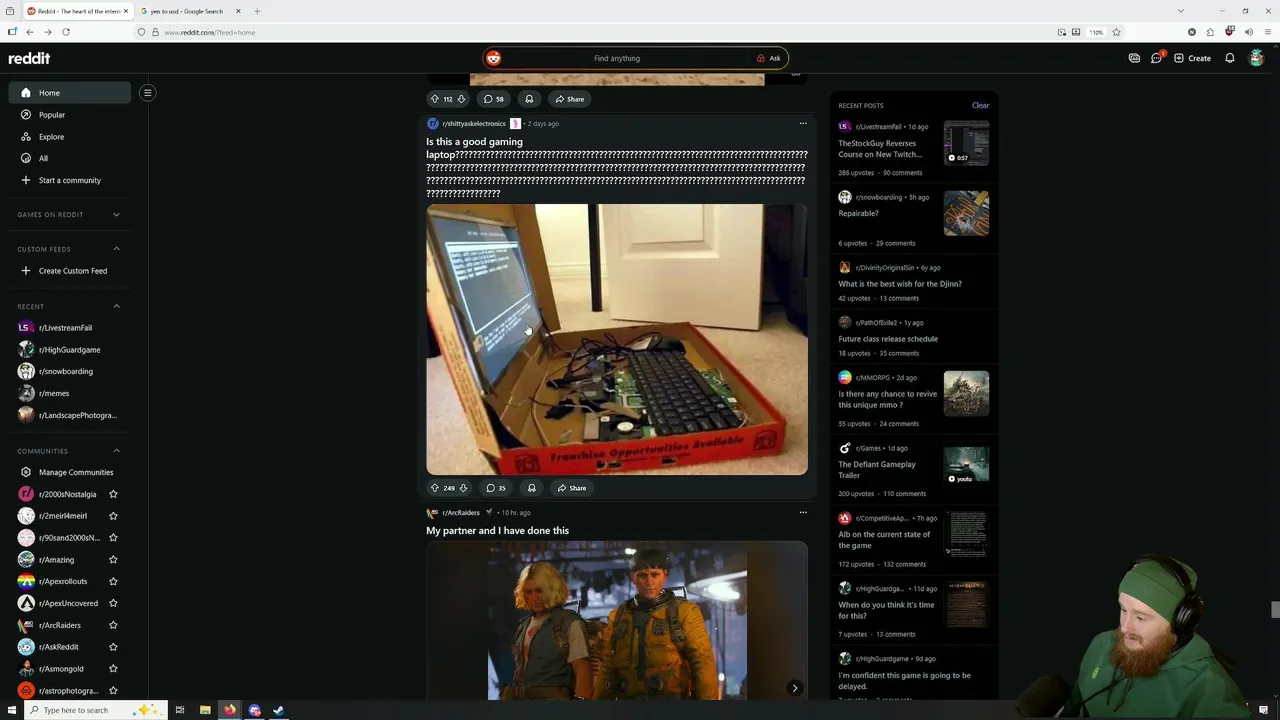Favorite r/Asmongold with its star
Viewport: 1280px width, 720px height.
[x=113, y=669]
